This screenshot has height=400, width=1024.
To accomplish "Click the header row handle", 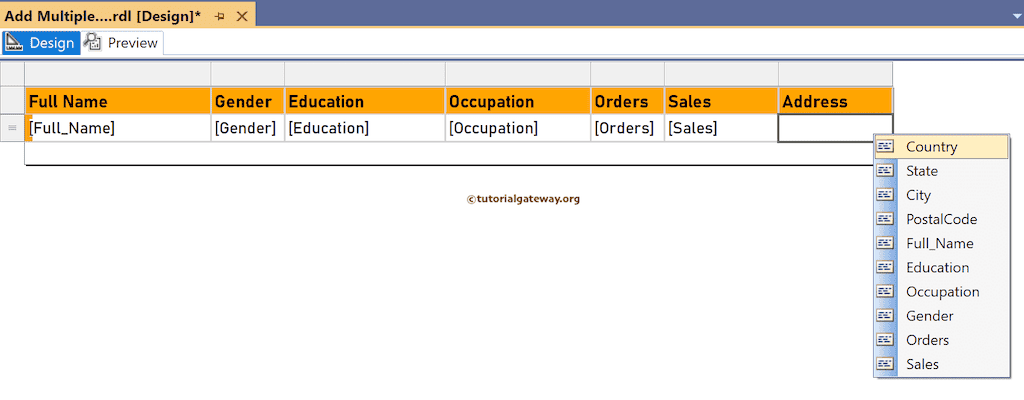I will pos(12,101).
